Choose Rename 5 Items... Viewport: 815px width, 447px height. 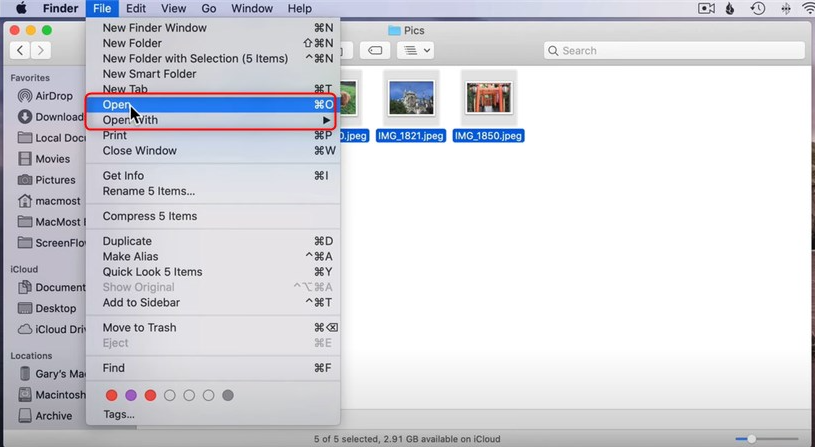(213, 191)
